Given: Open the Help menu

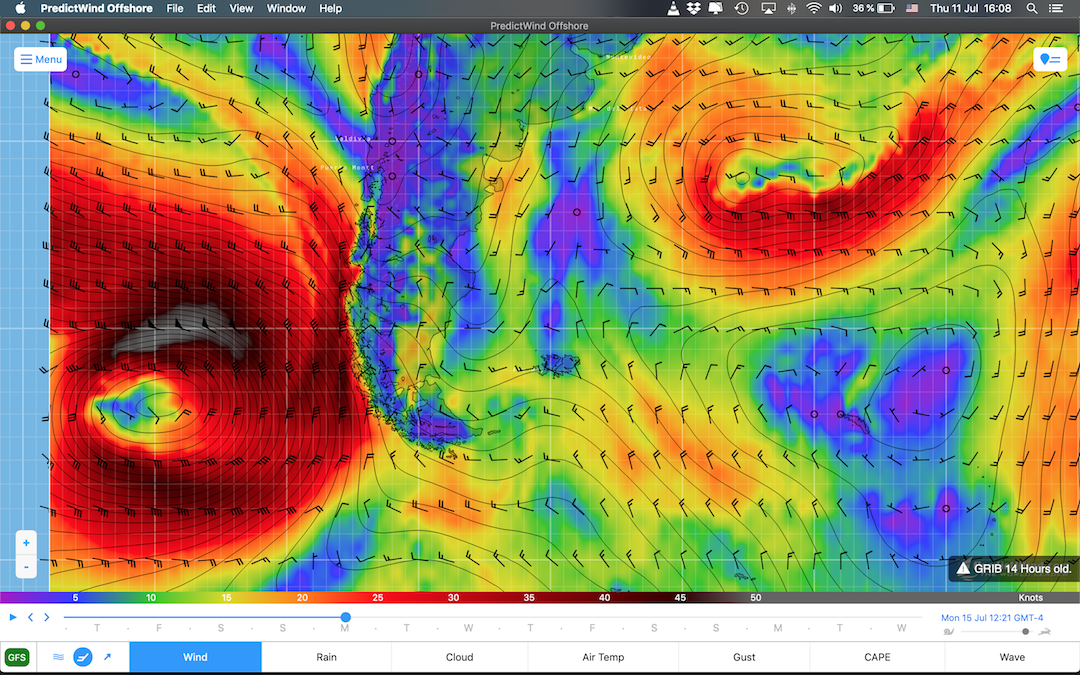Looking at the screenshot, I should 331,8.
